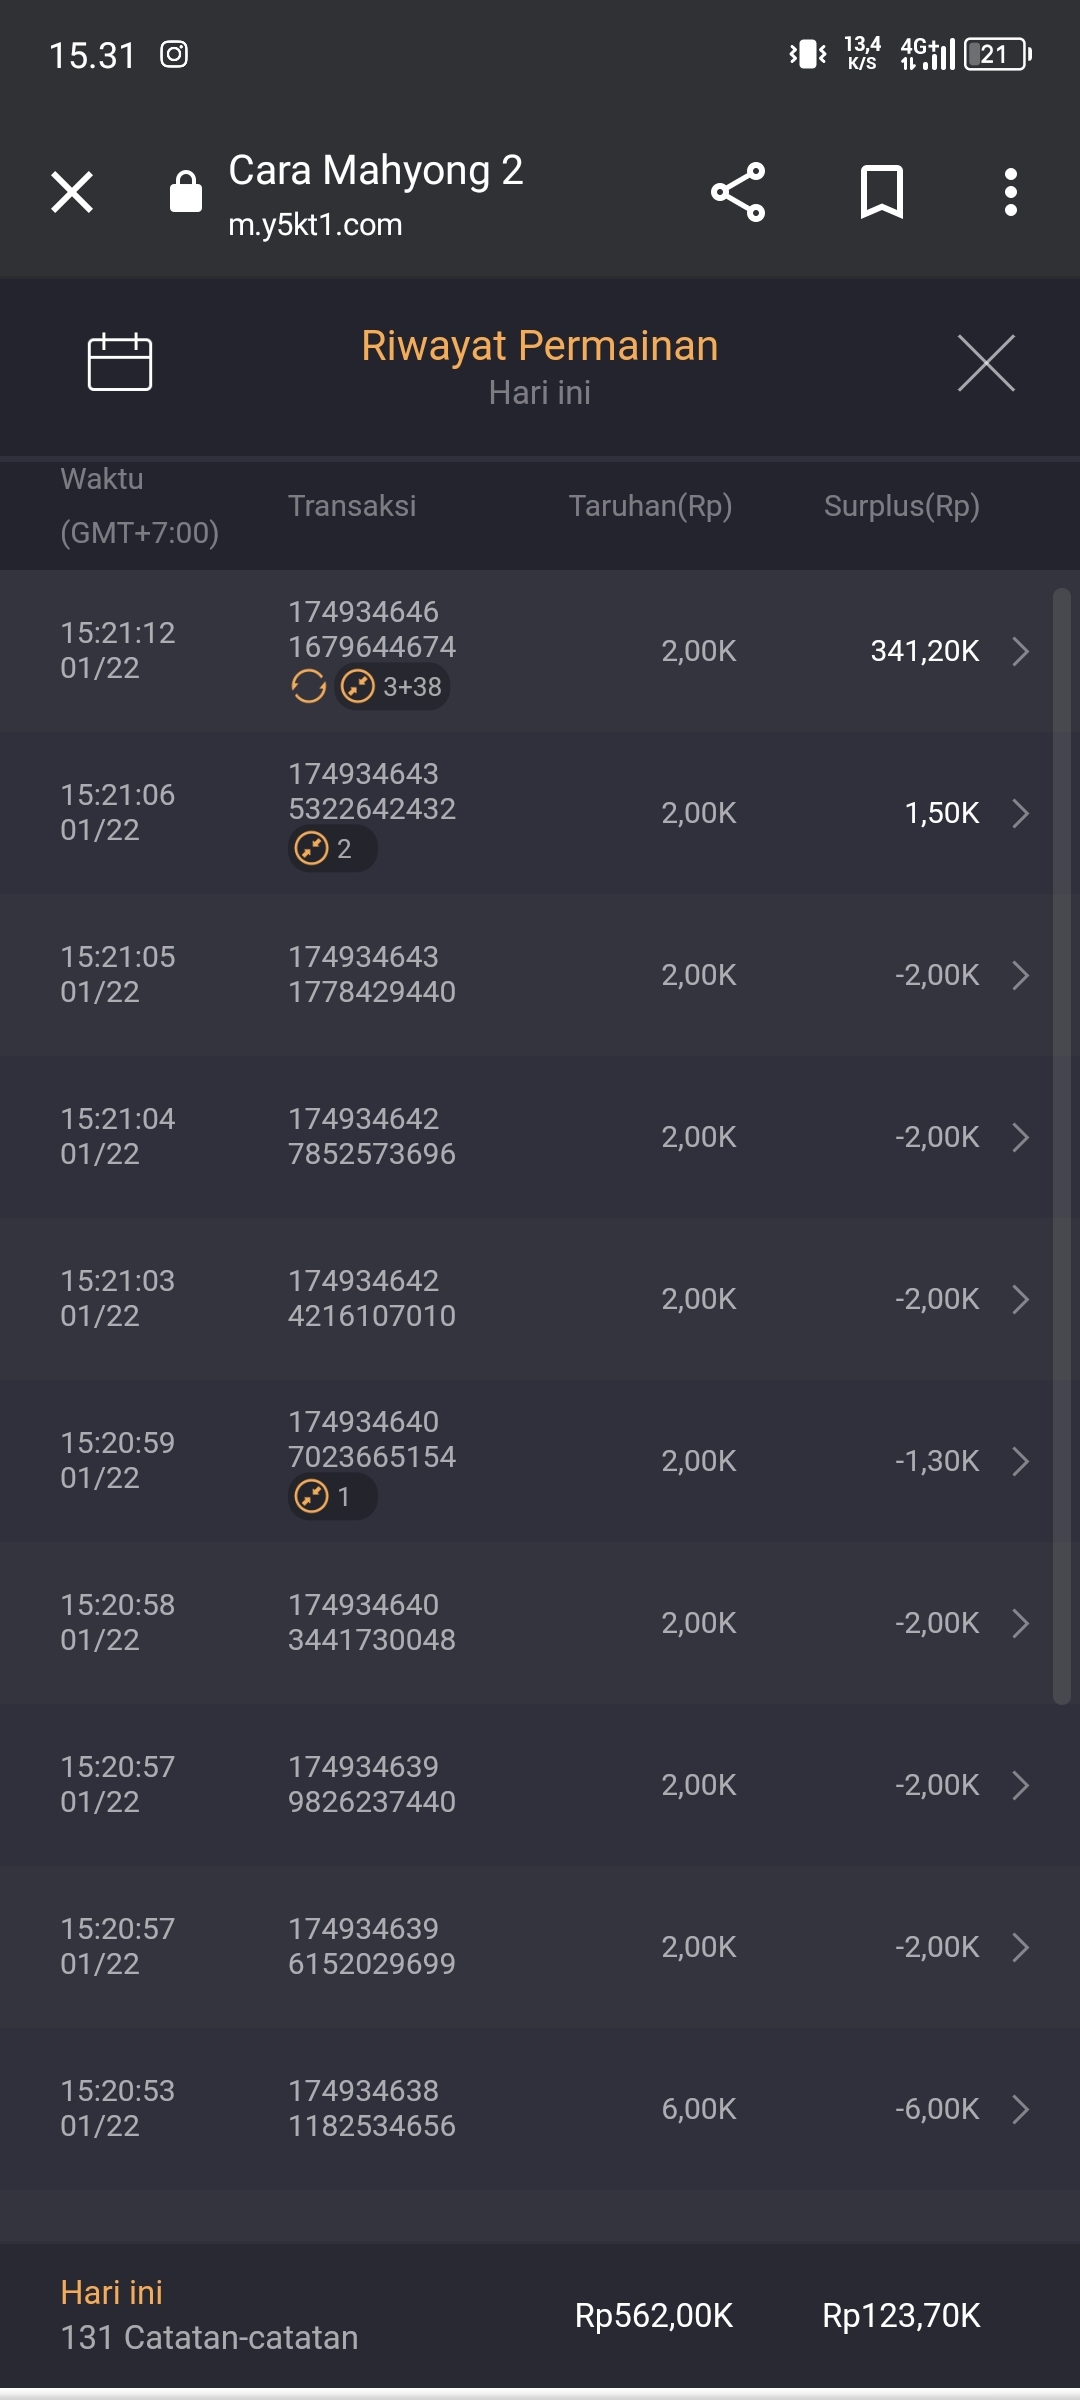Open the calendar date picker icon

point(120,362)
